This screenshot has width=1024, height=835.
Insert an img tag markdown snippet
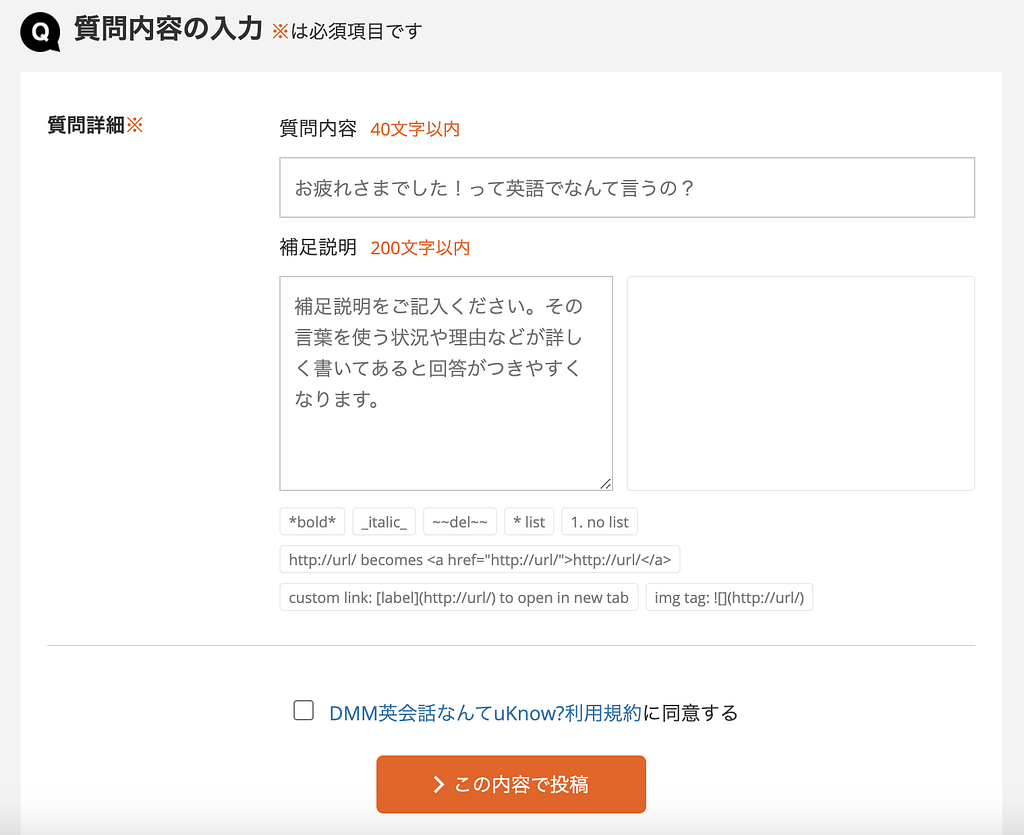tap(729, 598)
